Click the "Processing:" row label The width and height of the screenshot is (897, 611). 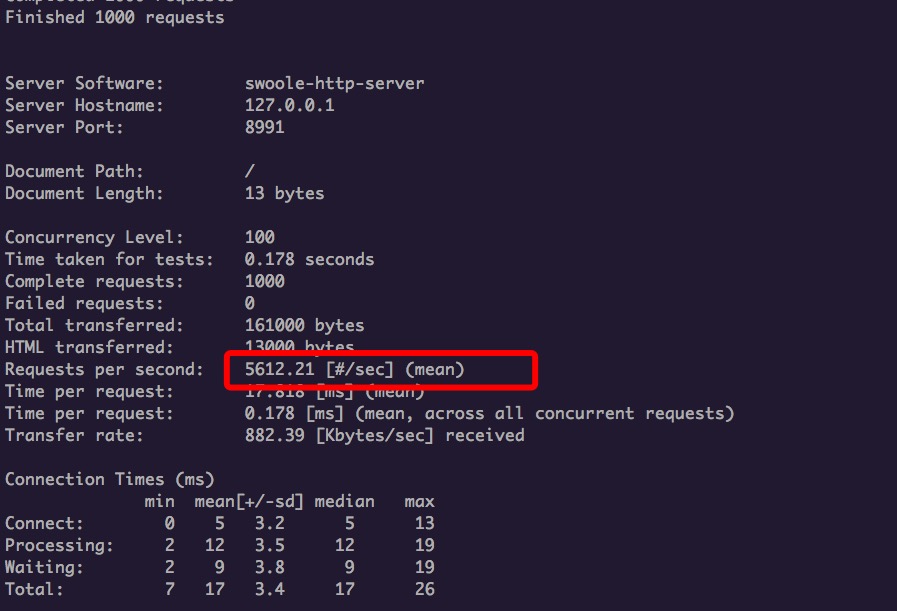[x=59, y=546]
